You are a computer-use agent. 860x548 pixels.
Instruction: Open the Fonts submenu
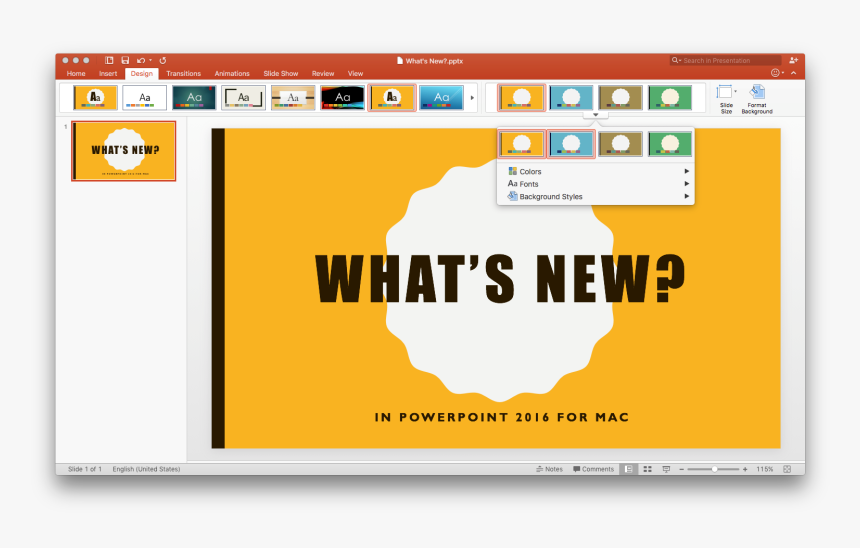click(596, 184)
